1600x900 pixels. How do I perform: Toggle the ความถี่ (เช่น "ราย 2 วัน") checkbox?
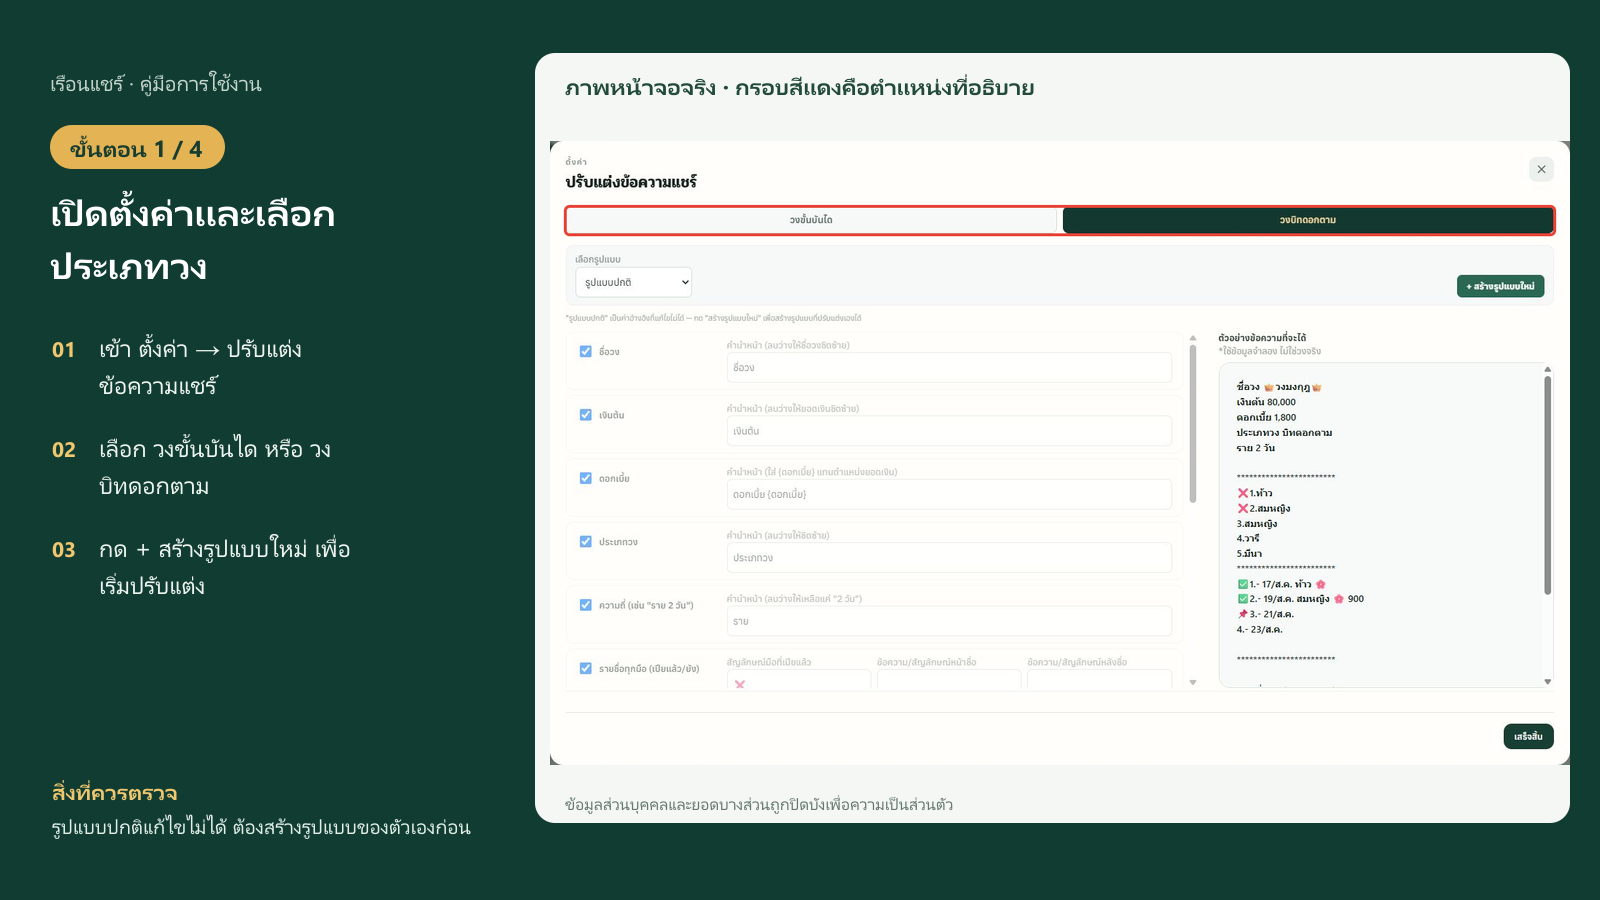[x=586, y=605]
